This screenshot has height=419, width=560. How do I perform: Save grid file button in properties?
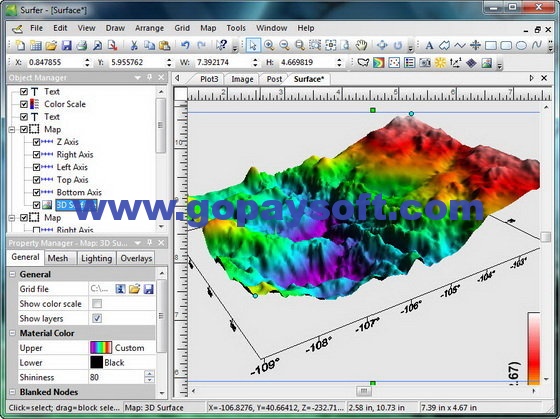[149, 289]
